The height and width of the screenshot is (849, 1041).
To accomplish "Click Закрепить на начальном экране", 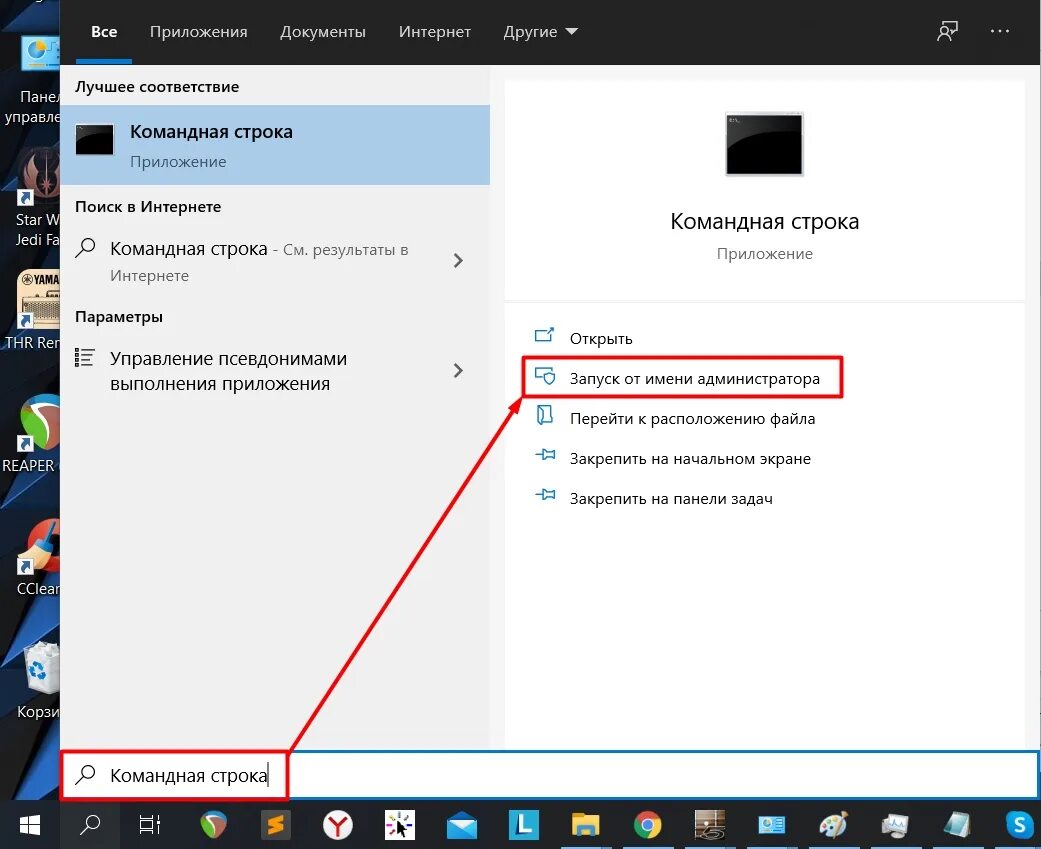I will (x=690, y=459).
